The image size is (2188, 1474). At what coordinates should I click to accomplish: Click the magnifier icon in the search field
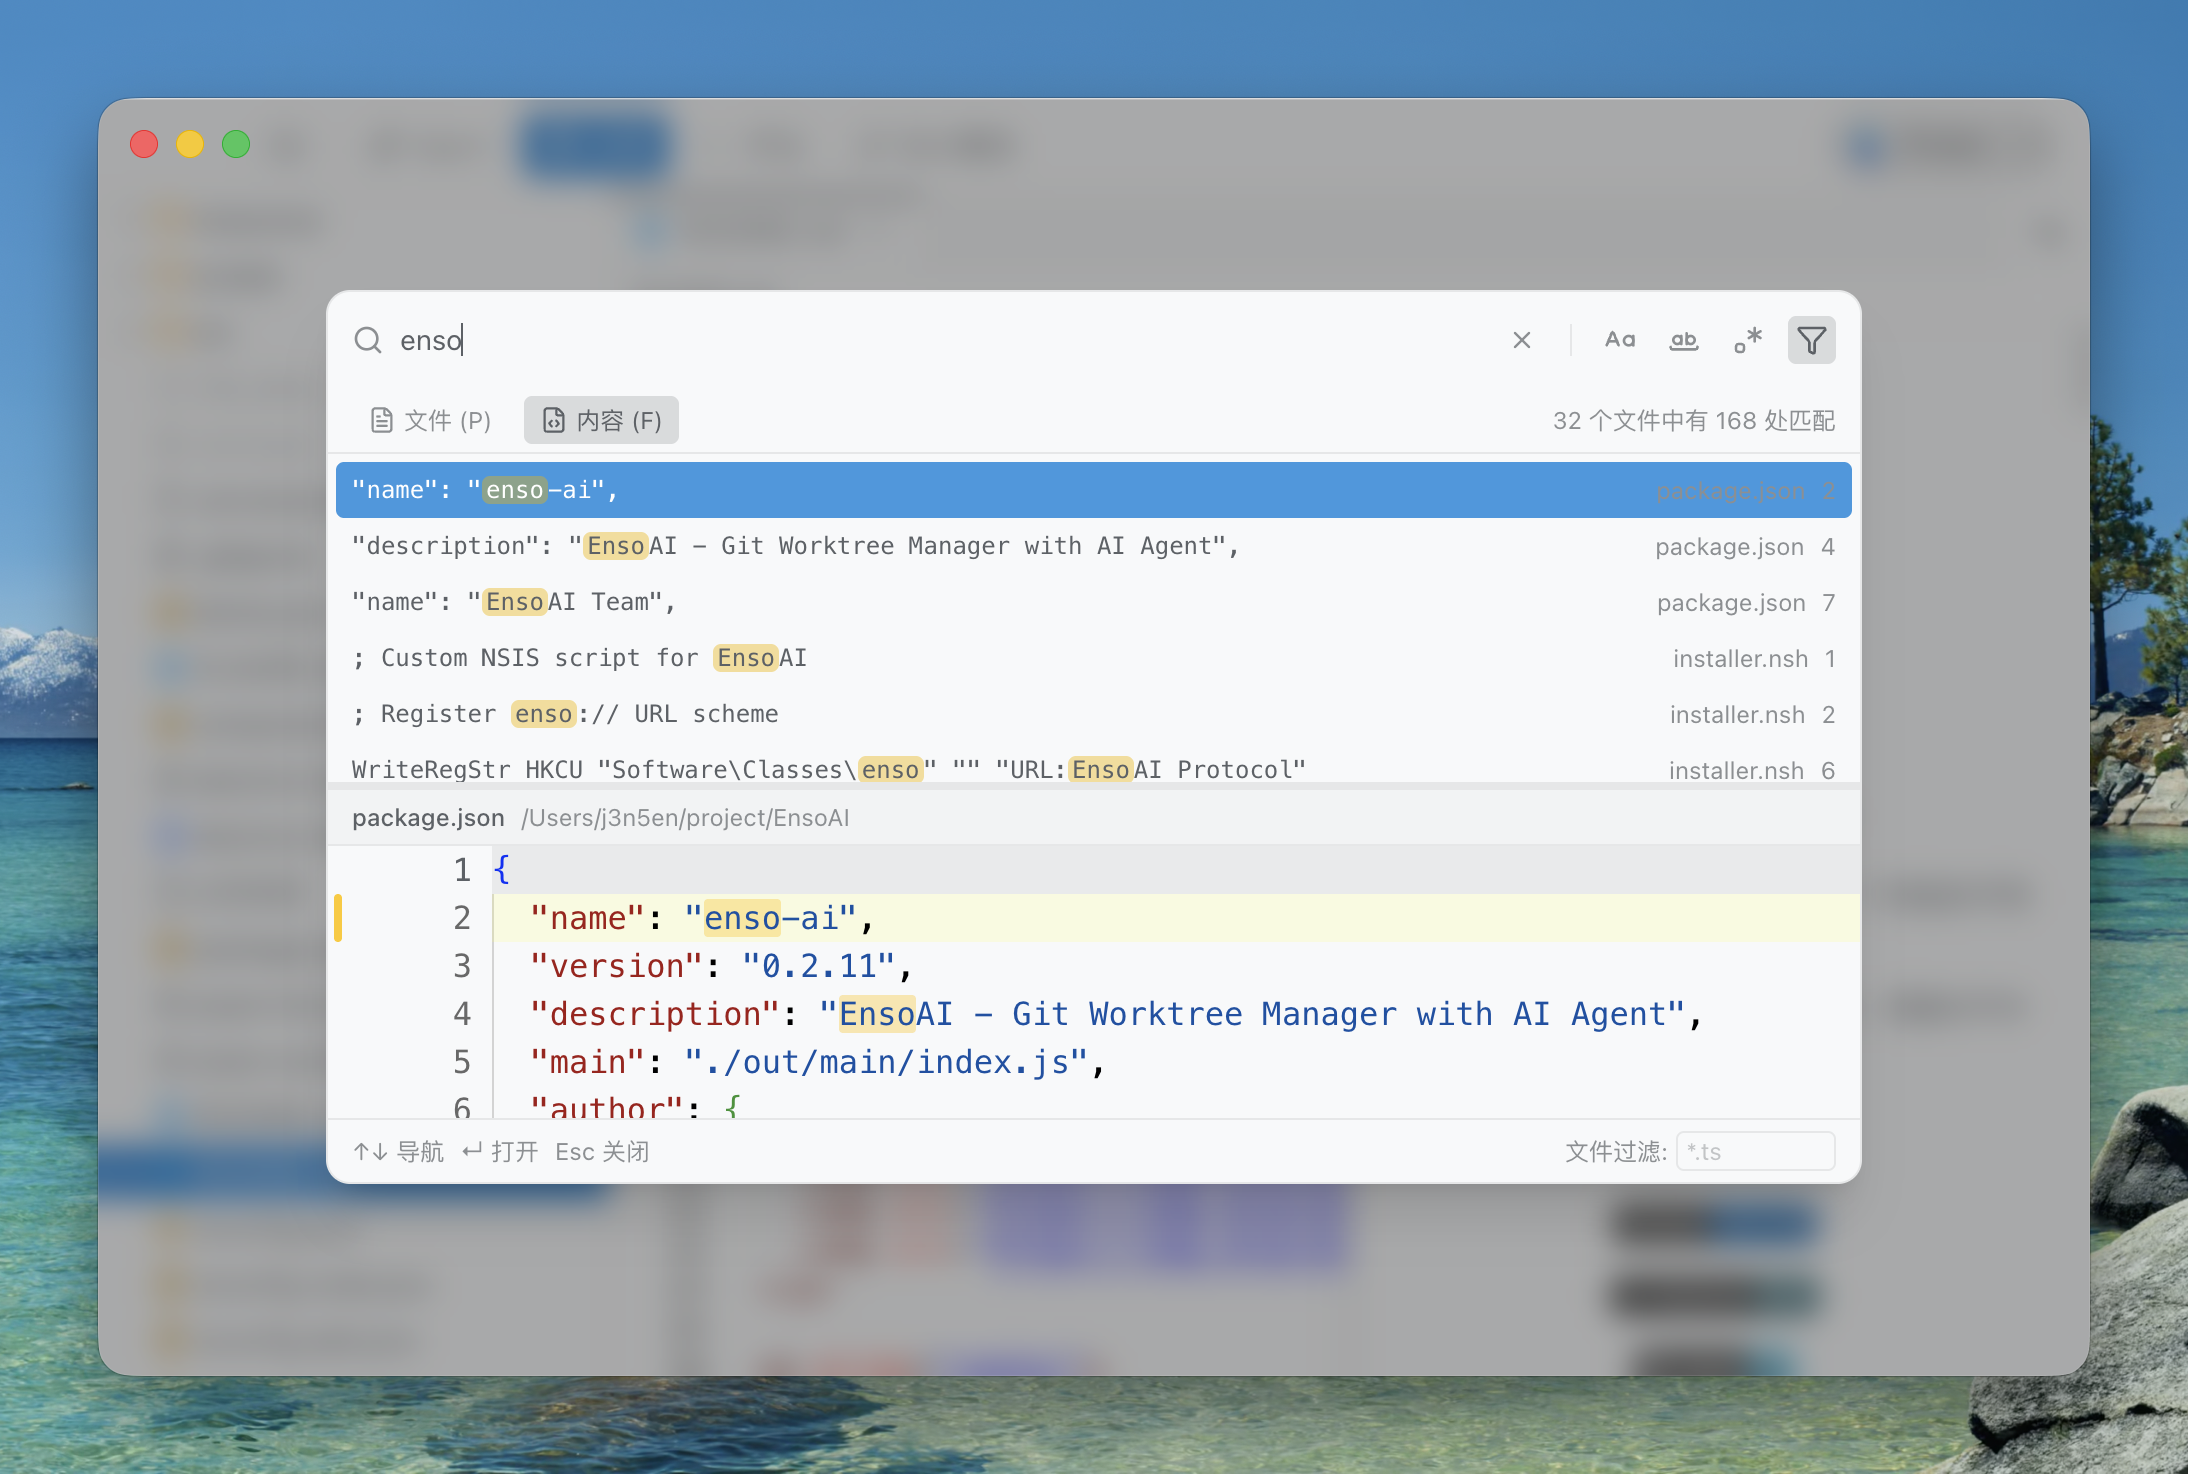point(368,340)
